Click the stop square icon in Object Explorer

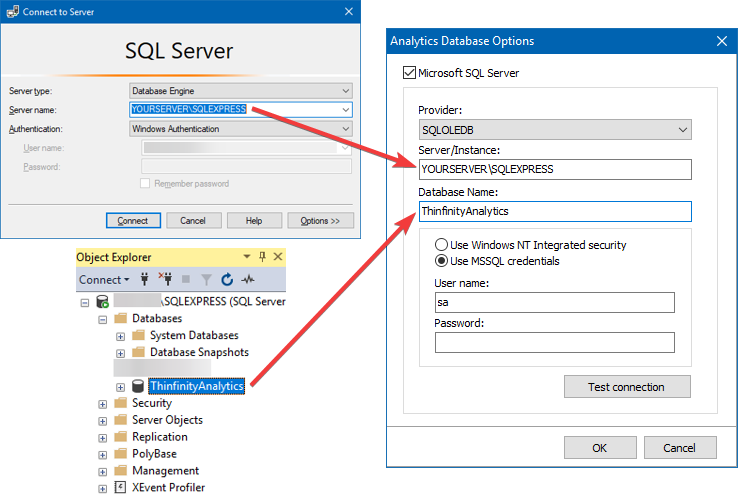(186, 279)
